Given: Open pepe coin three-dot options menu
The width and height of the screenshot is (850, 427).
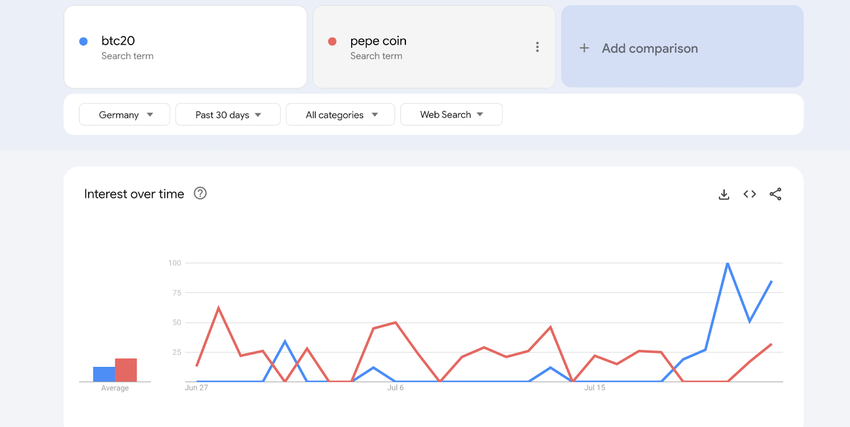Looking at the screenshot, I should (537, 47).
